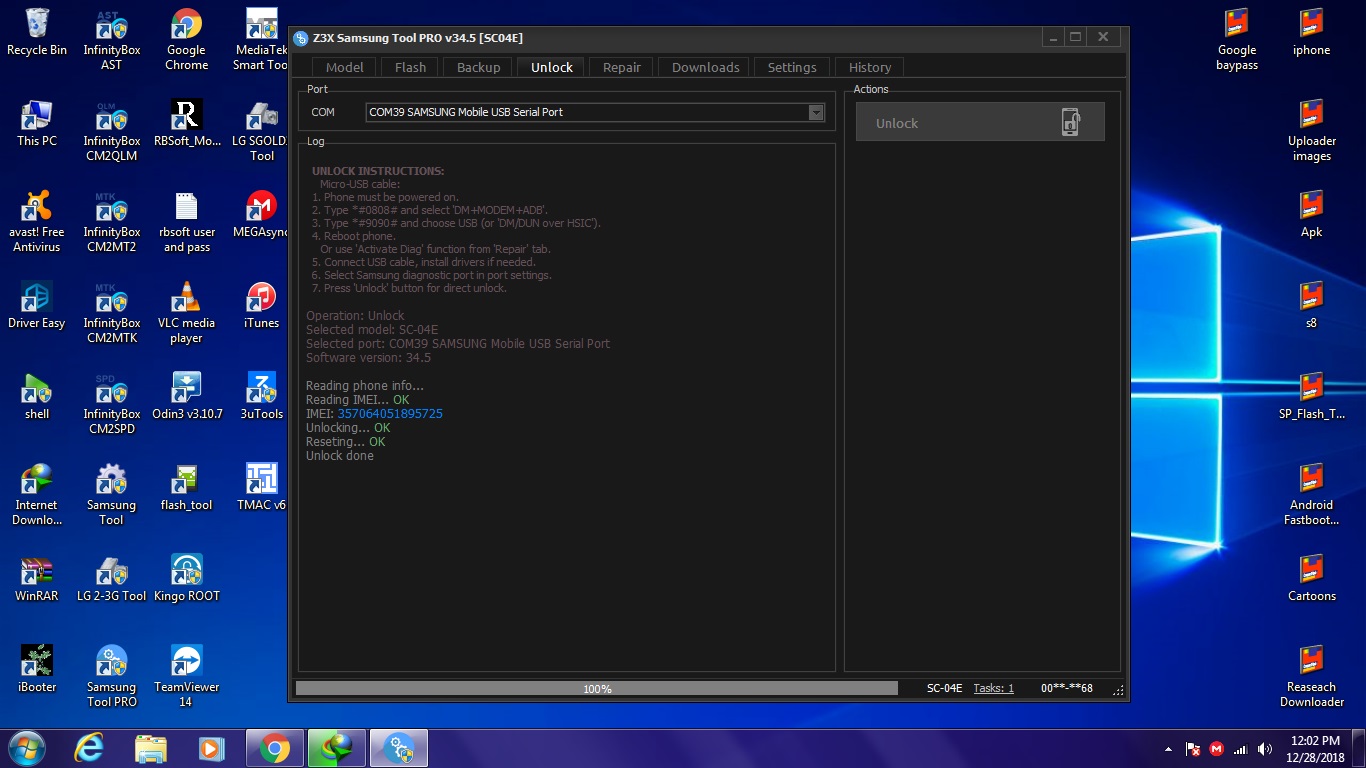Viewport: 1366px width, 768px height.
Task: Open Uploader images folder
Action: coord(1311,131)
